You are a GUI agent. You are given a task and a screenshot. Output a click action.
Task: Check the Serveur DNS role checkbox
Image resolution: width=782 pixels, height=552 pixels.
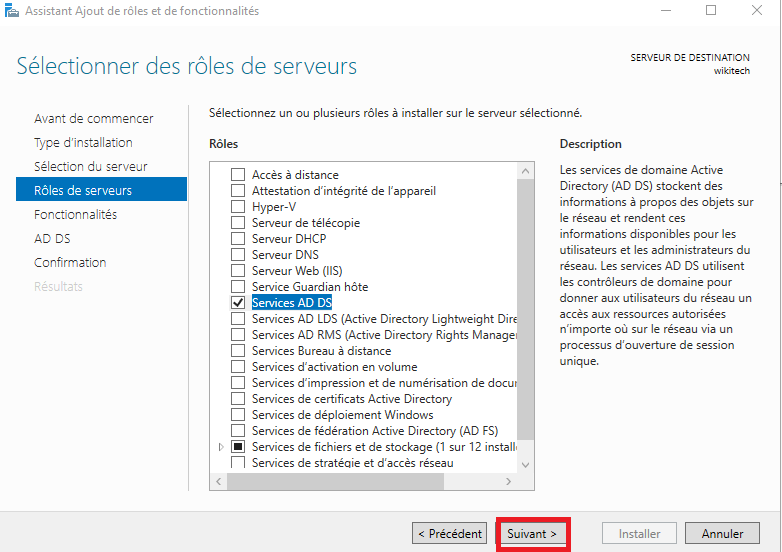coord(238,255)
